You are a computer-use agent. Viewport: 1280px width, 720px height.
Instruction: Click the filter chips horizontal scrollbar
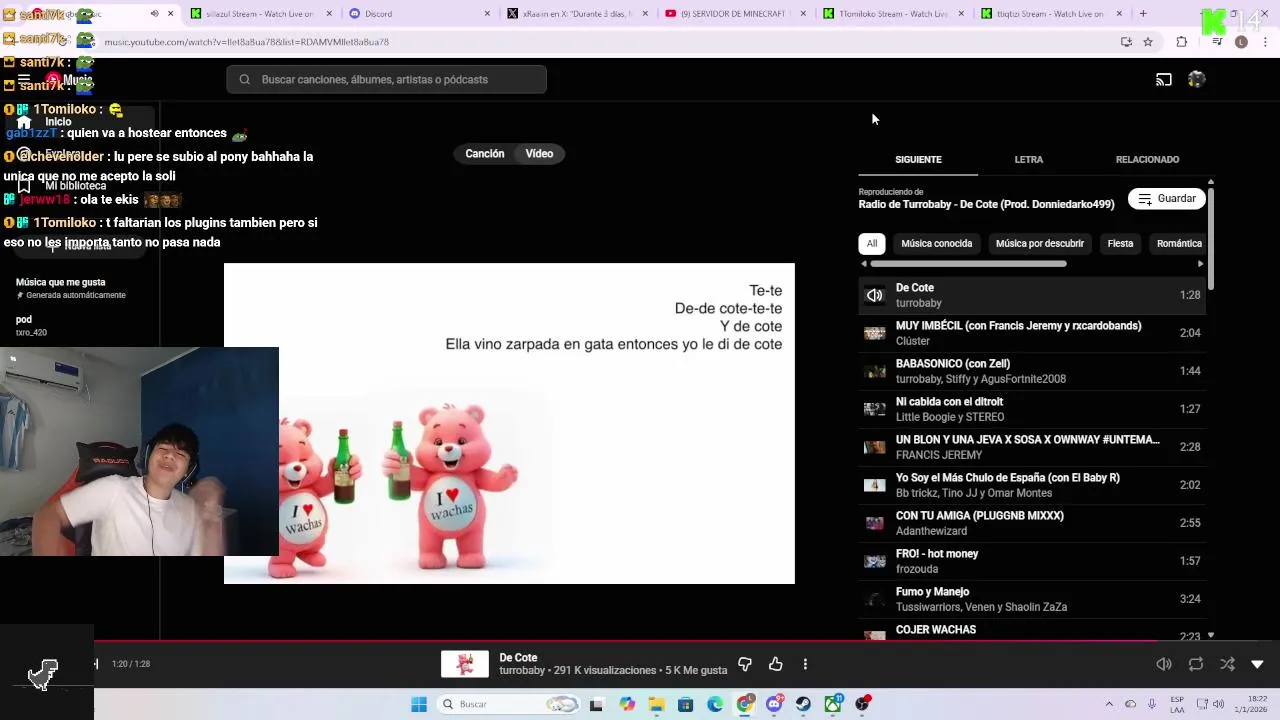[968, 264]
